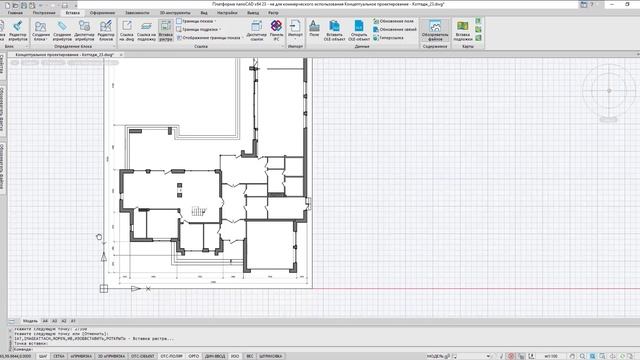Image resolution: width=640 pixels, height=360 pixels.
Task: Open the Настройки ribbon tab
Action: click(227, 13)
